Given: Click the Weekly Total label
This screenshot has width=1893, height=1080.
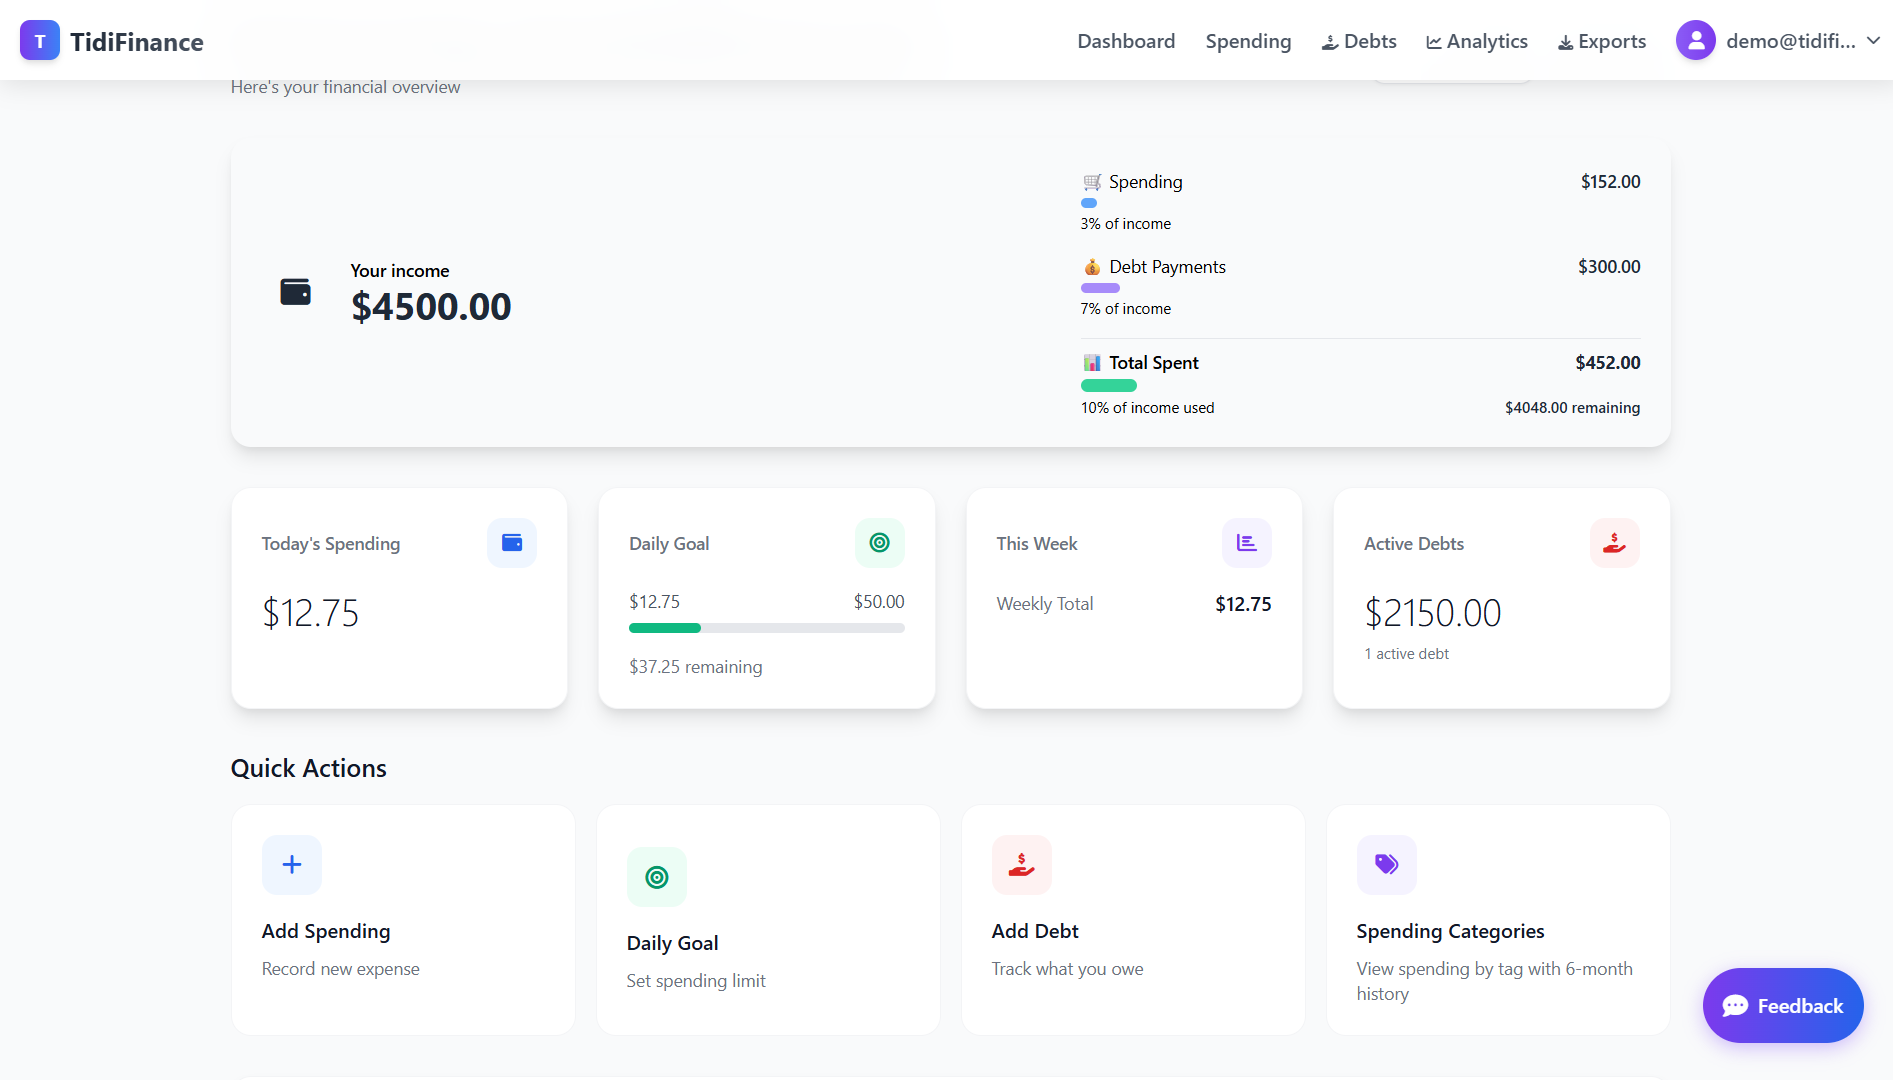Looking at the screenshot, I should 1045,604.
